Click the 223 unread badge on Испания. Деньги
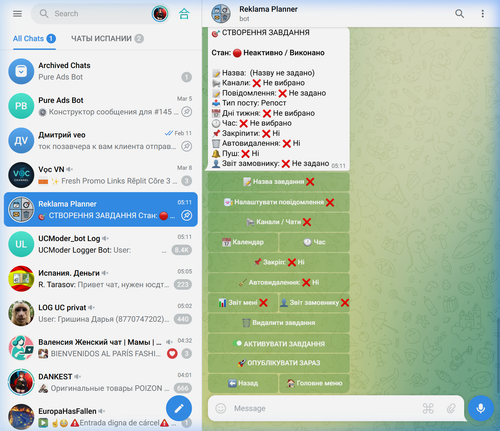The height and width of the screenshot is (431, 500). tap(183, 285)
